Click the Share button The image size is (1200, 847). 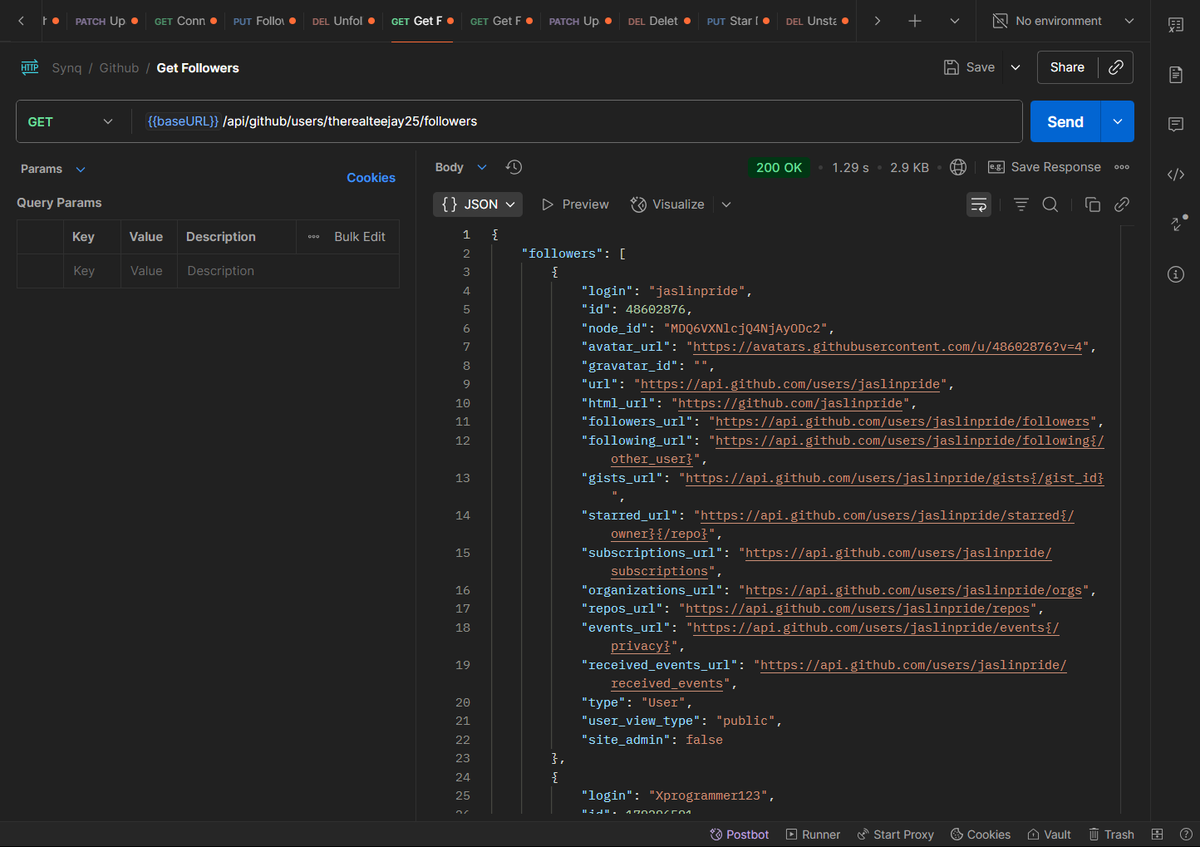[1067, 67]
